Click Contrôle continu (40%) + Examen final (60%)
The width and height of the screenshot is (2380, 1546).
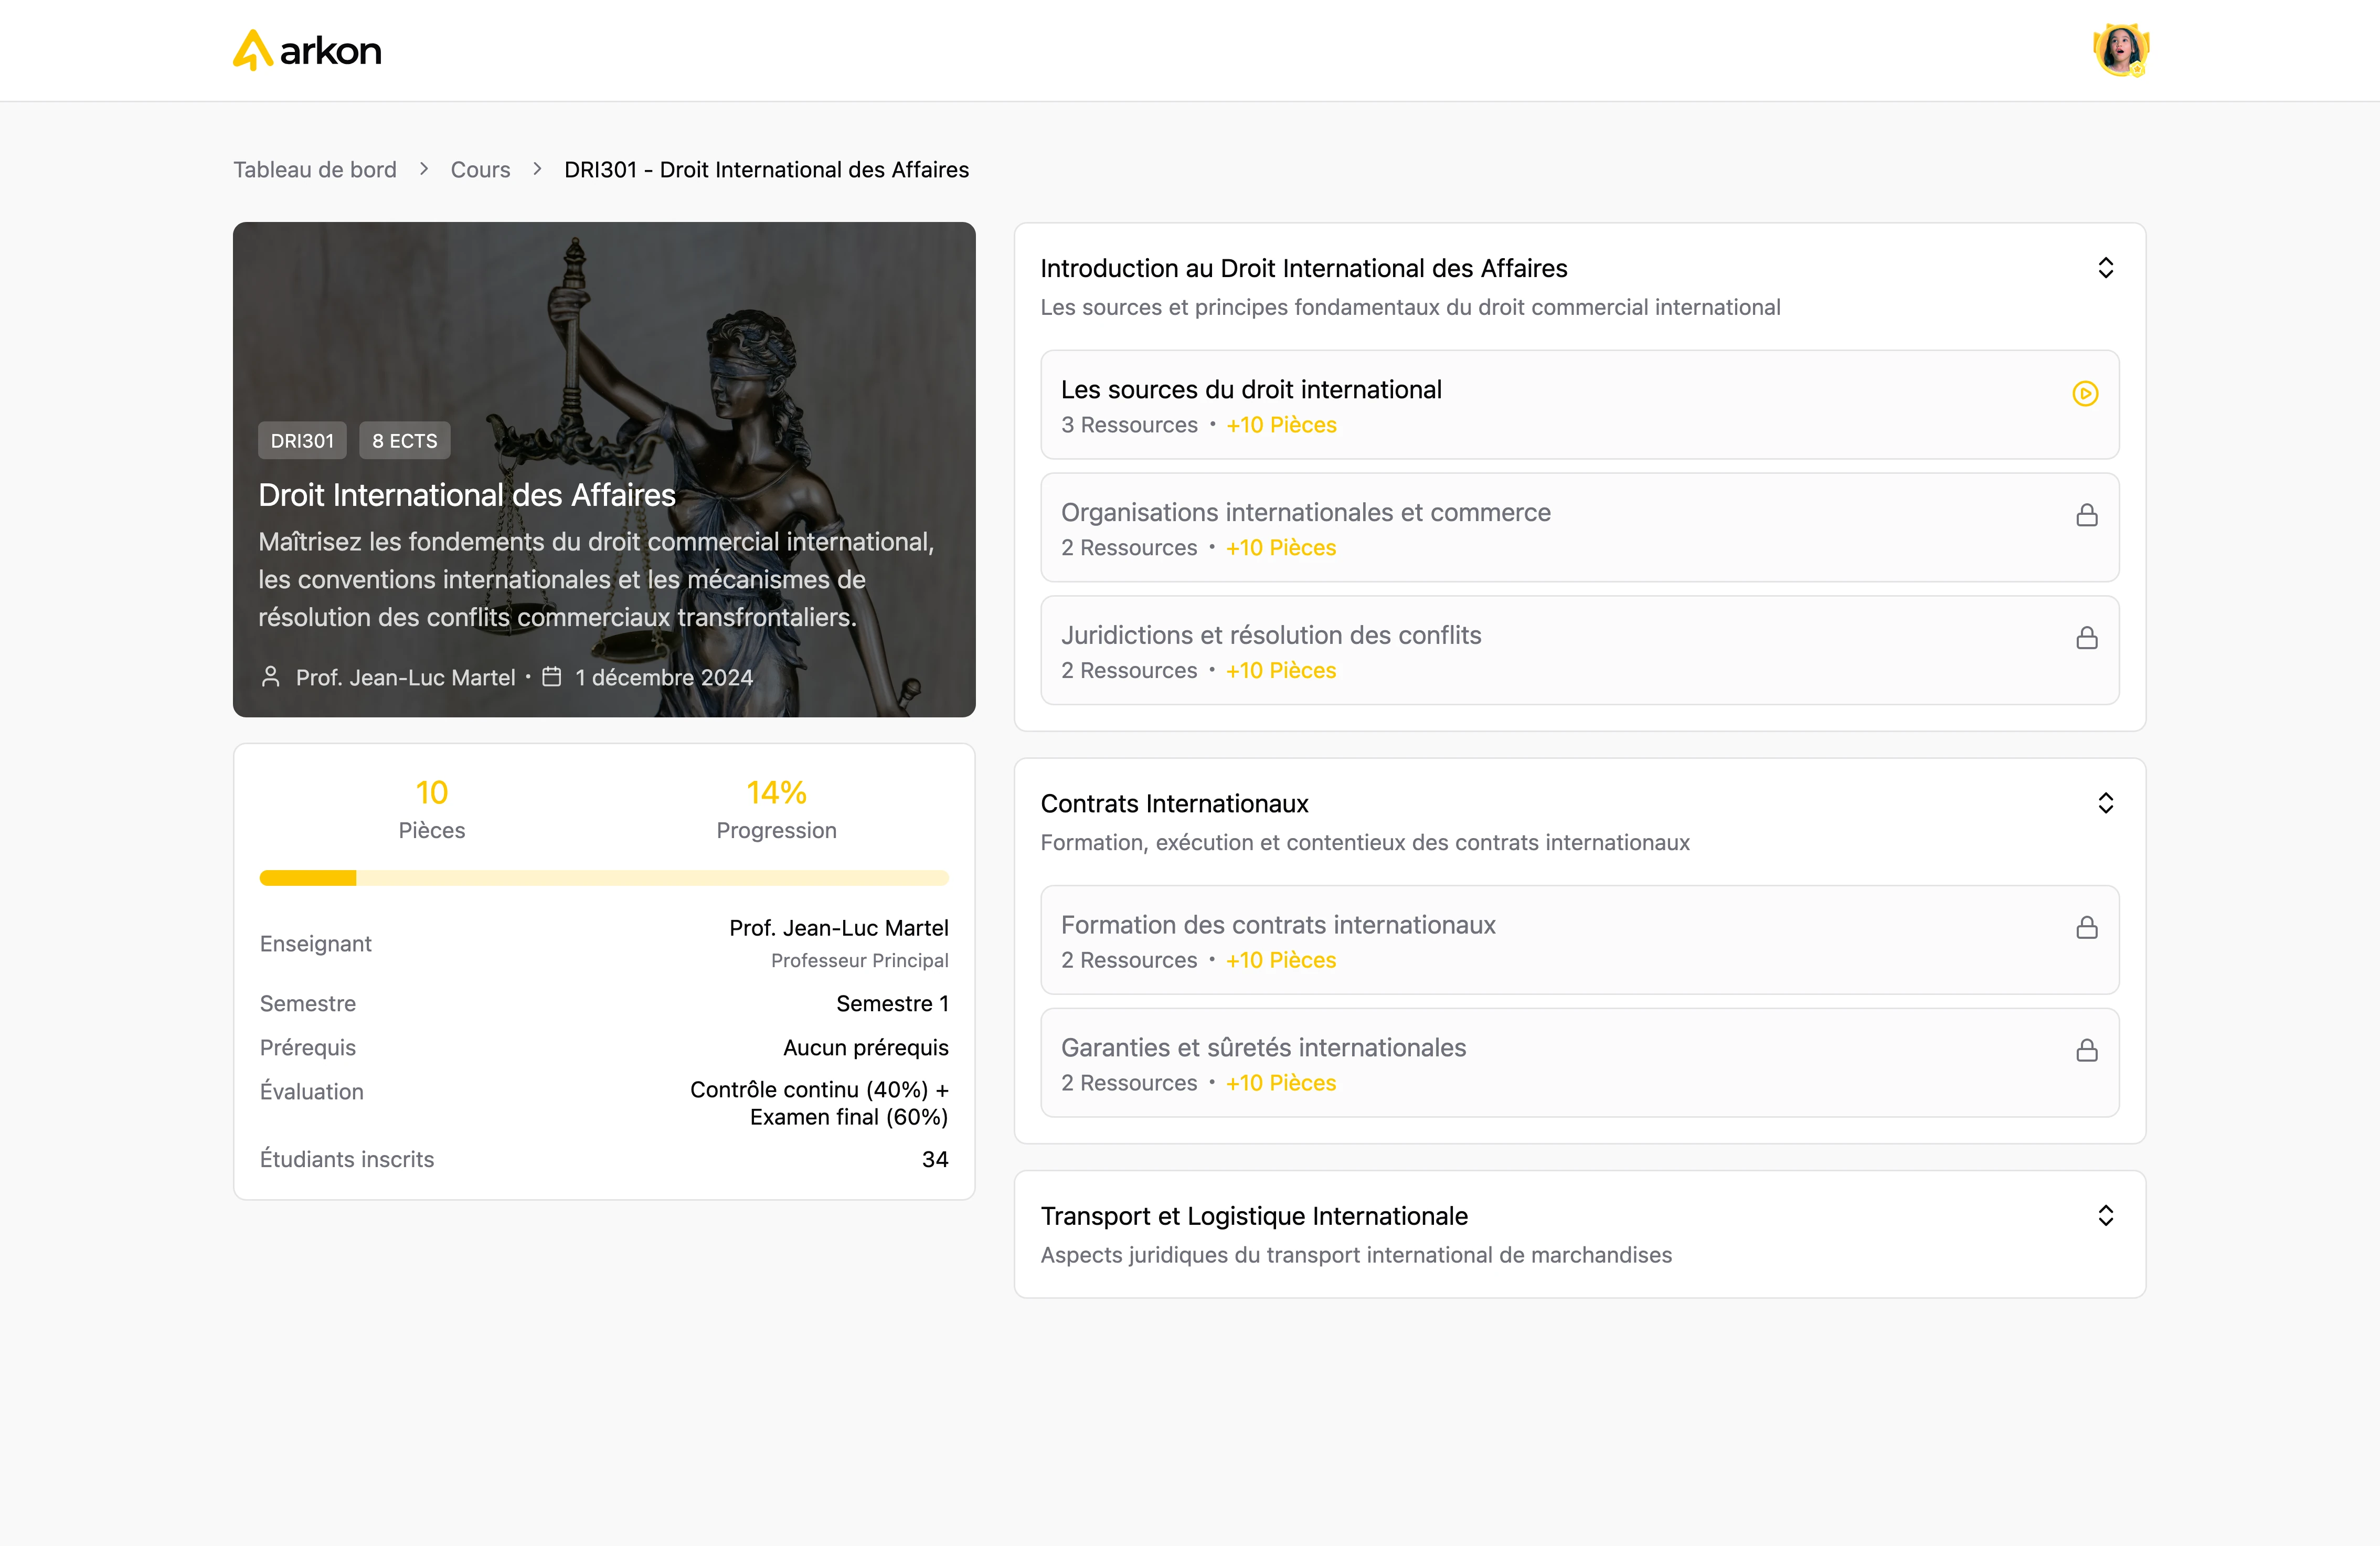tap(819, 1103)
